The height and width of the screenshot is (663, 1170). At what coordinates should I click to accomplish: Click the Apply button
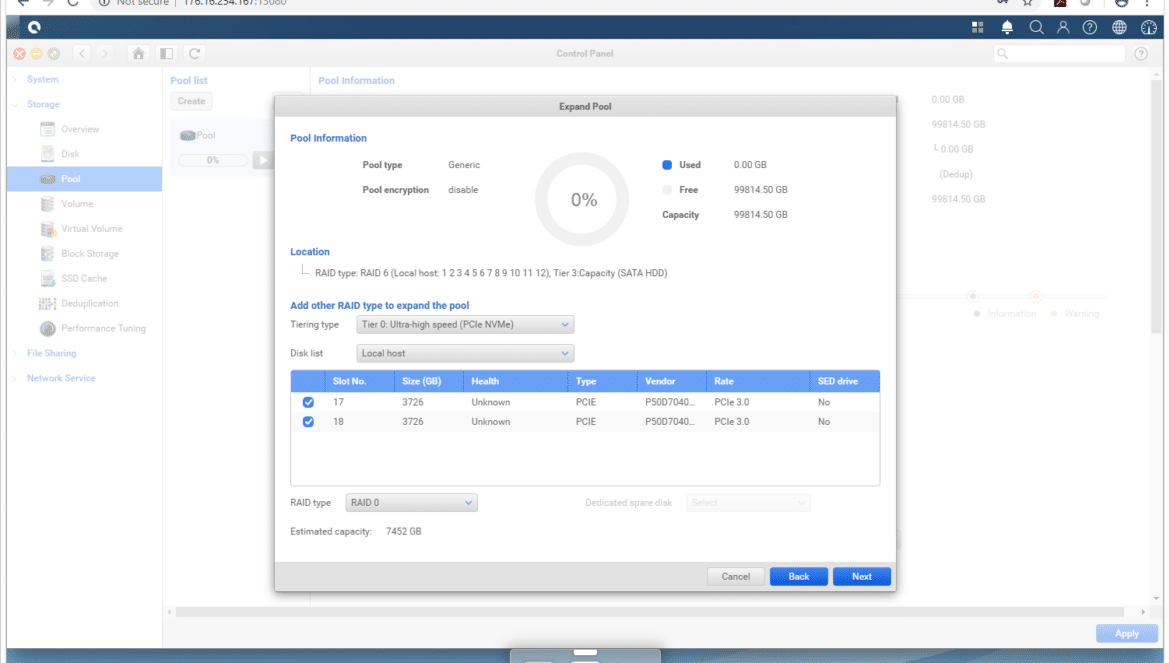[x=1127, y=633]
